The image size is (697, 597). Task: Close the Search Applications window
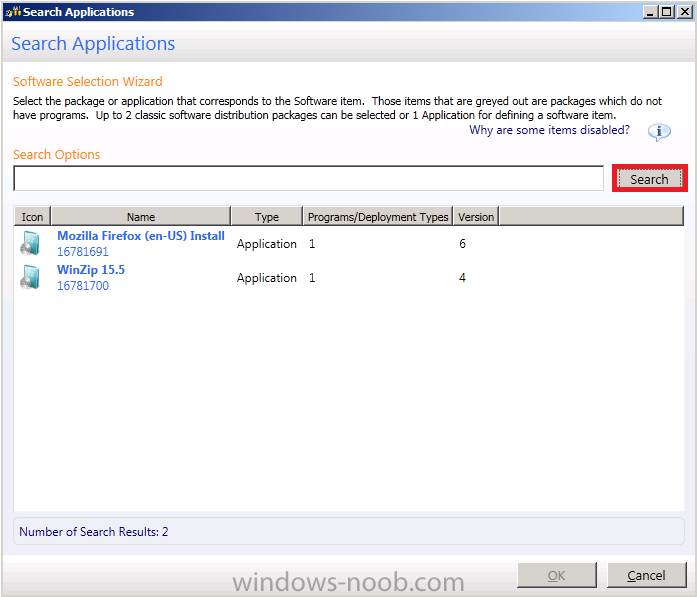(685, 12)
